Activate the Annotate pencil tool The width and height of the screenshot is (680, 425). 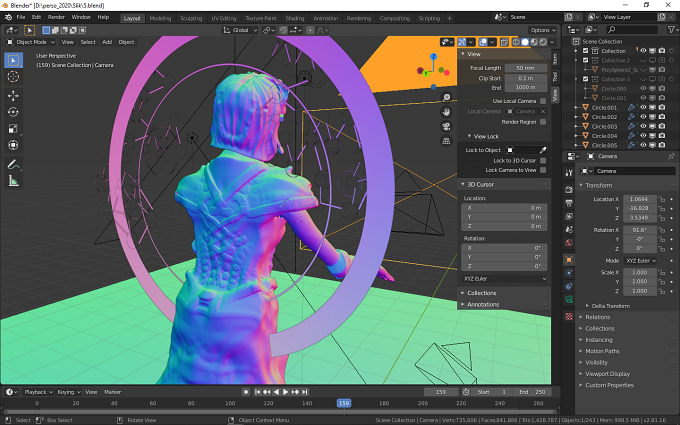coord(13,165)
